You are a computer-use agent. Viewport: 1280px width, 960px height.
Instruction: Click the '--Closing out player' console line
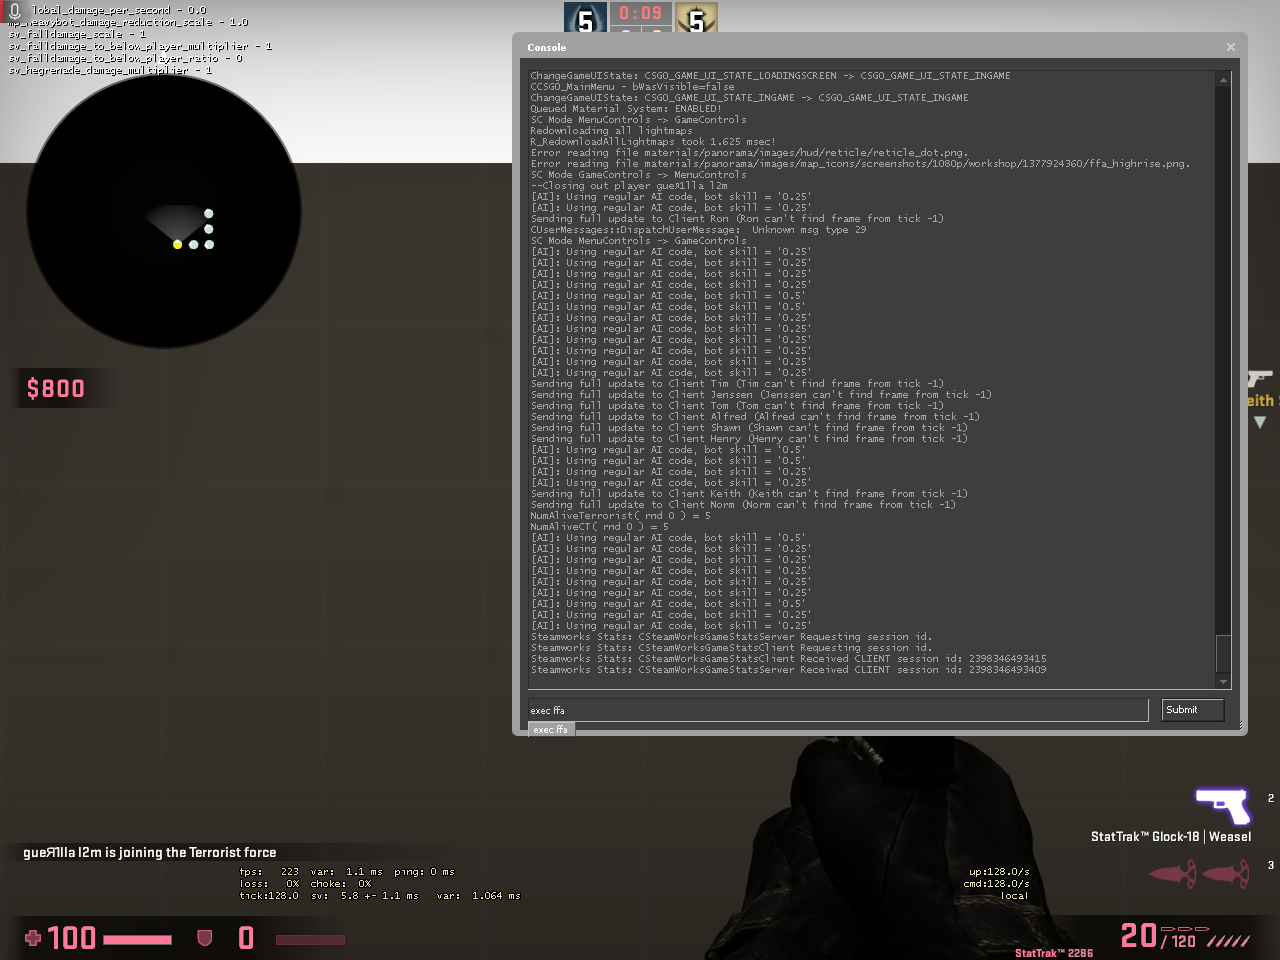[629, 186]
